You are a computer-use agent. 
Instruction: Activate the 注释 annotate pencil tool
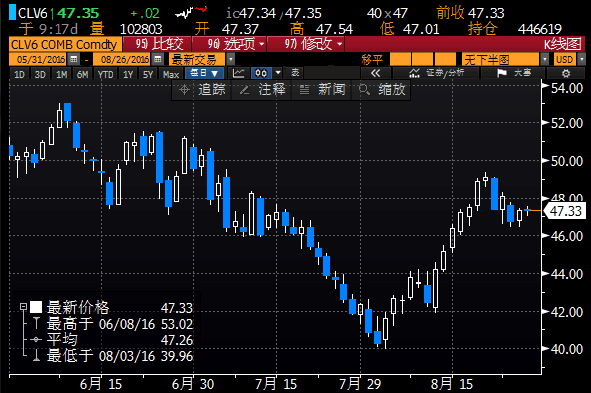point(262,90)
